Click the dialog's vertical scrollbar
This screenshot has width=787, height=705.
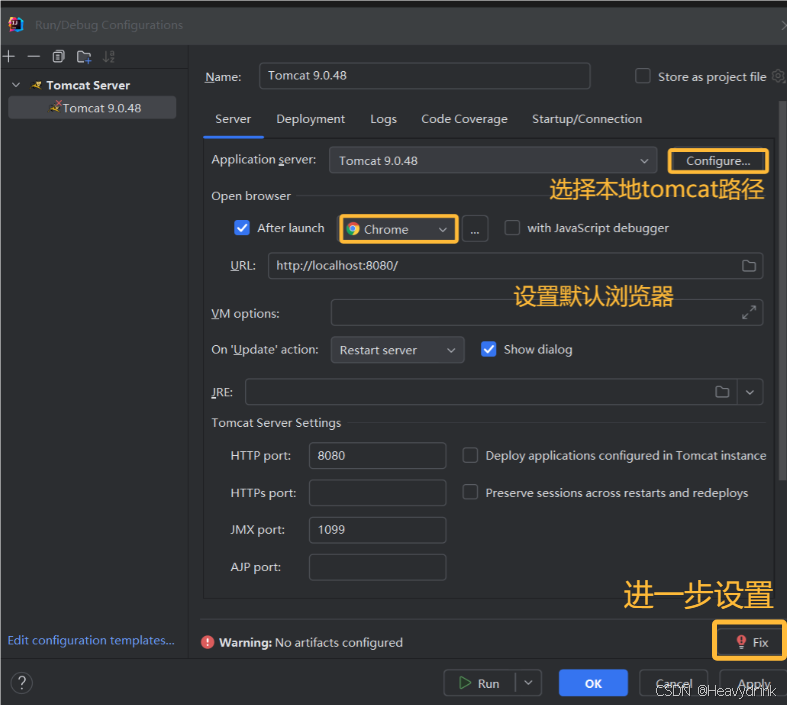(x=782, y=291)
